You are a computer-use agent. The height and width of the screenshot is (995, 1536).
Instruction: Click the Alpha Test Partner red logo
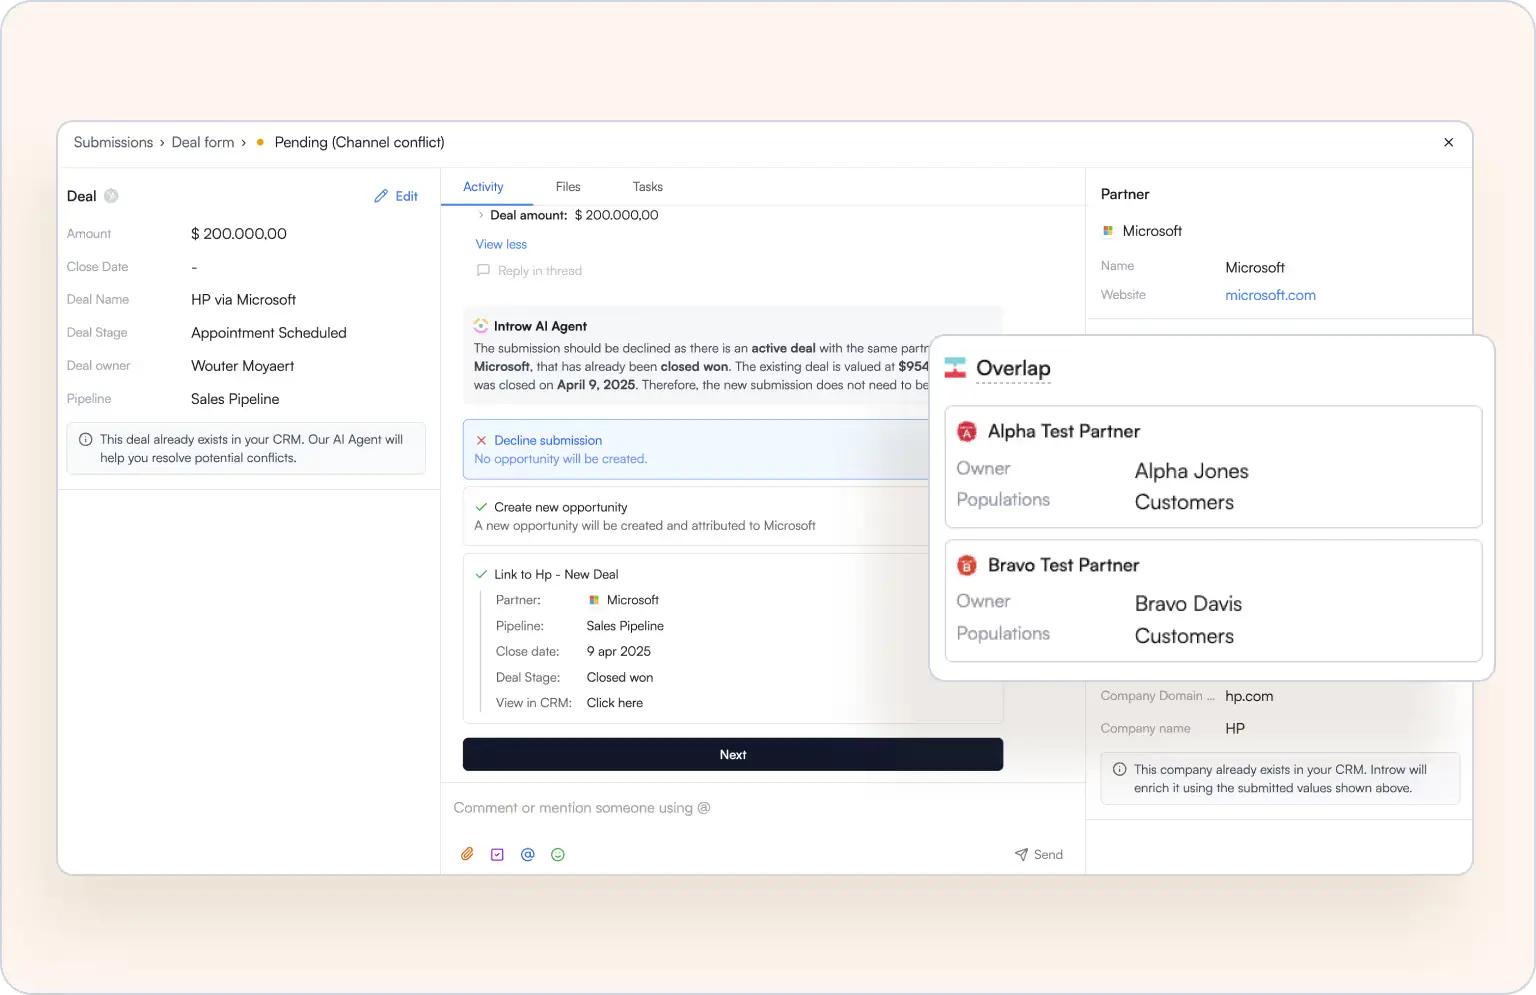coord(967,431)
